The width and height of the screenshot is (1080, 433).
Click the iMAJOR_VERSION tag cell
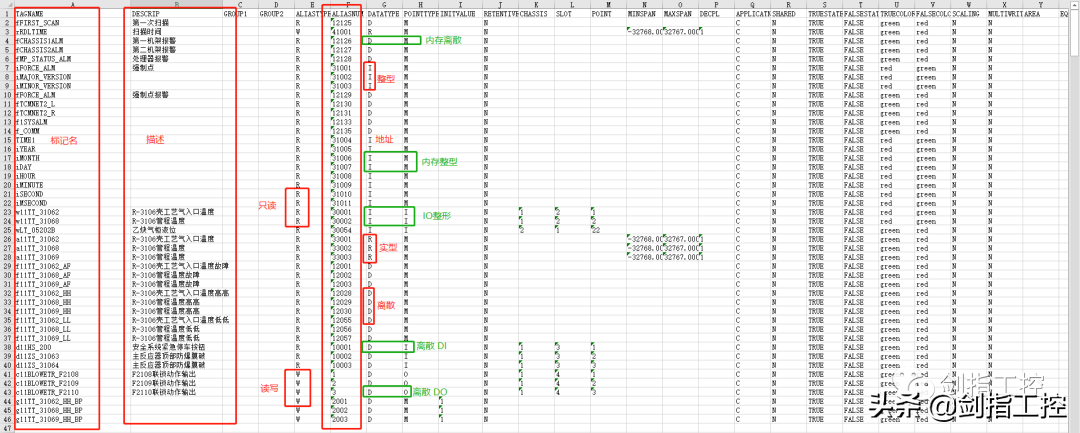point(44,77)
